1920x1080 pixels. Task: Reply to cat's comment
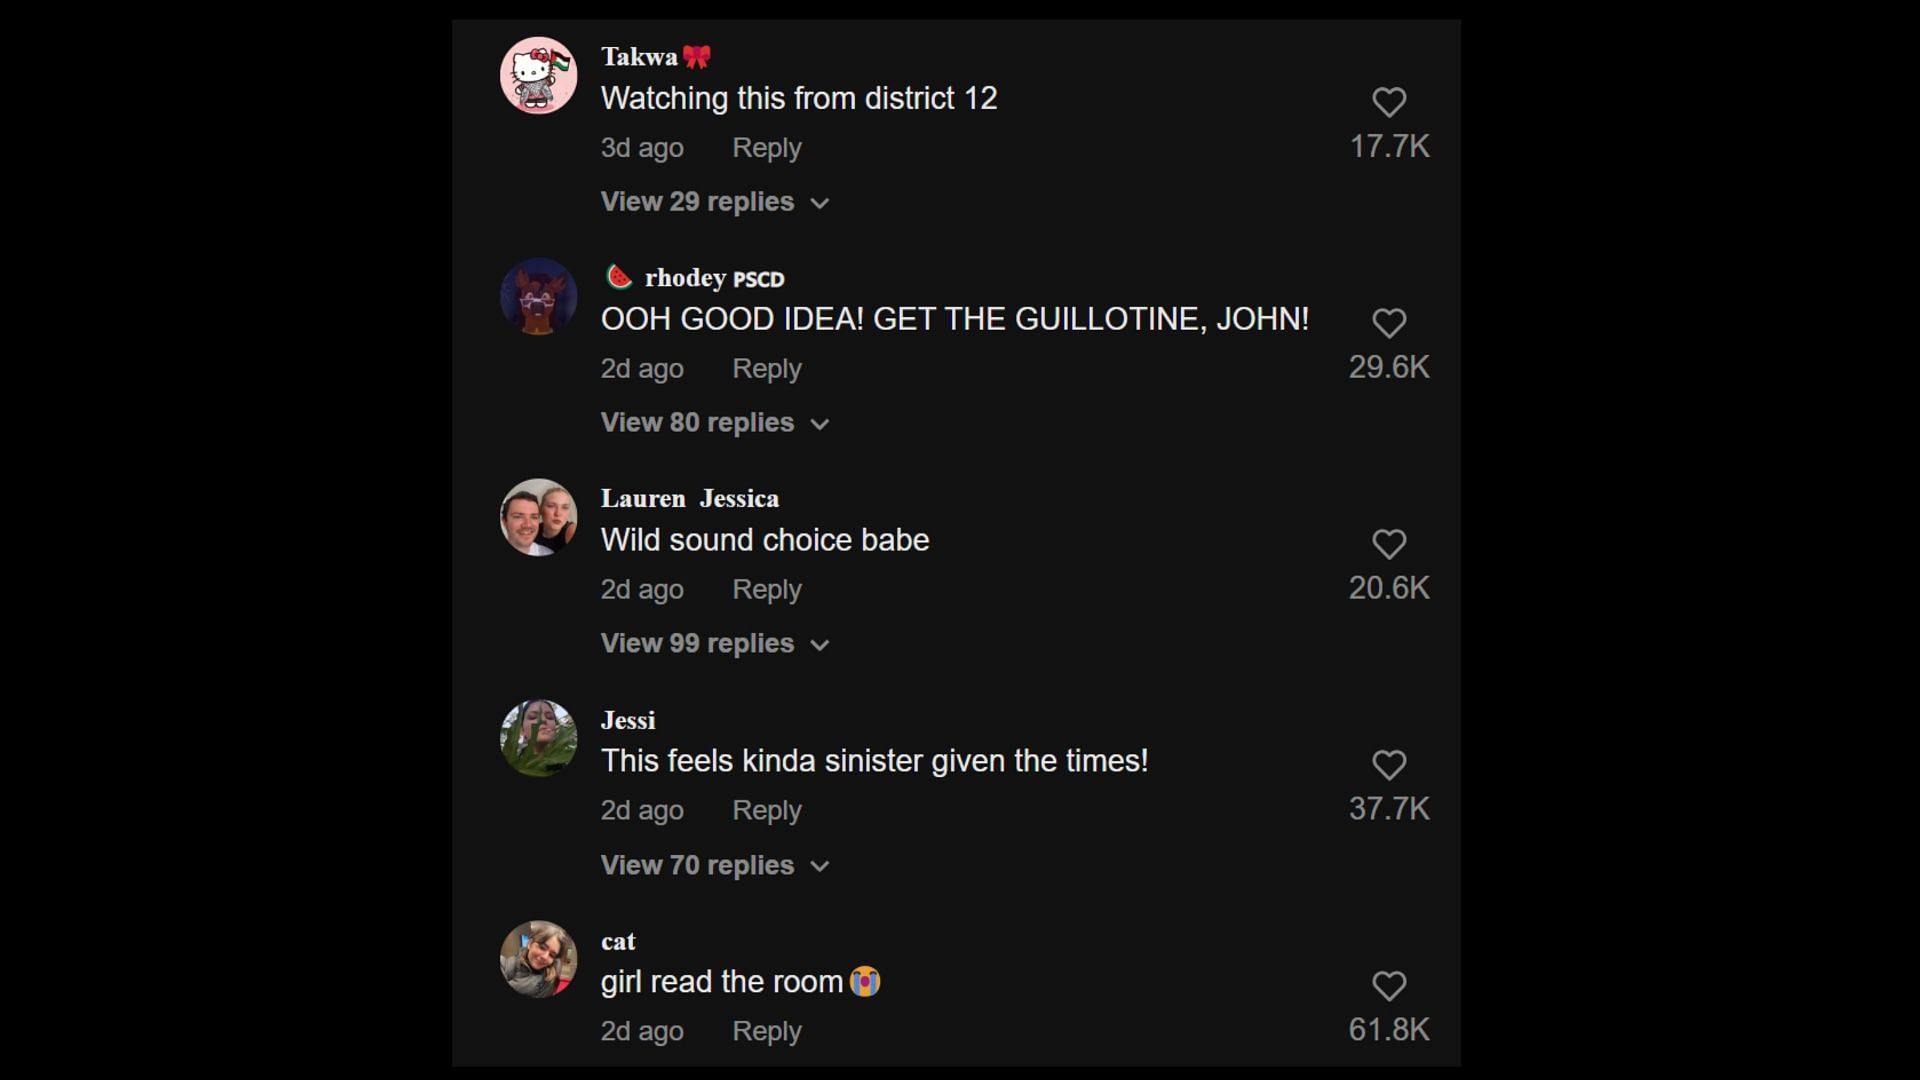click(767, 1032)
